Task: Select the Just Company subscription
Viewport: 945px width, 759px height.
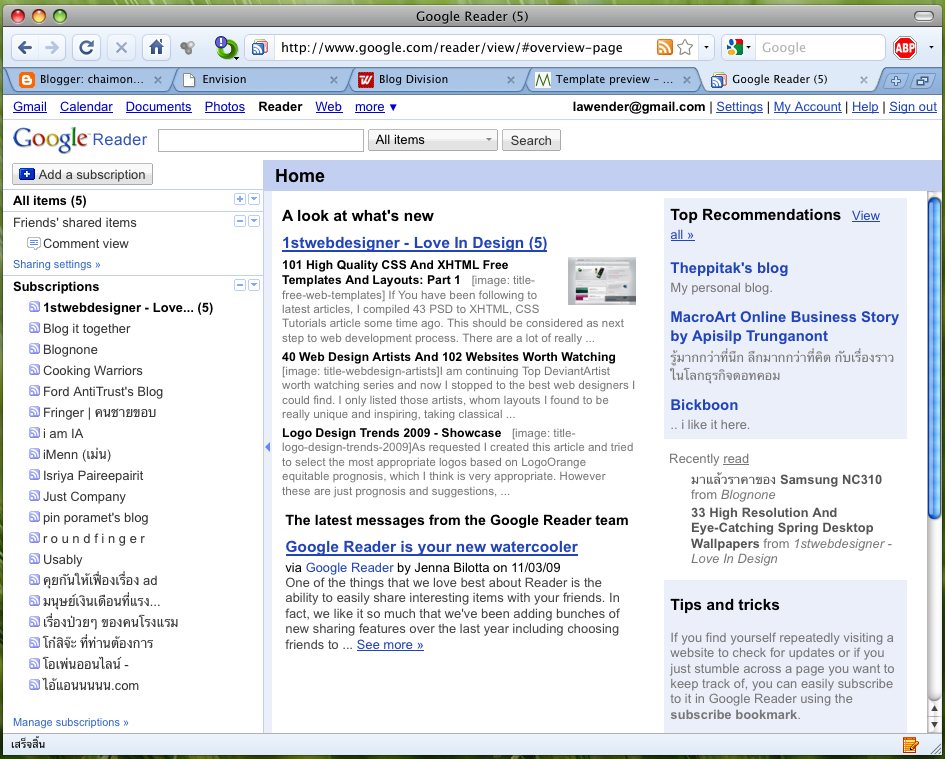Action: pos(84,496)
